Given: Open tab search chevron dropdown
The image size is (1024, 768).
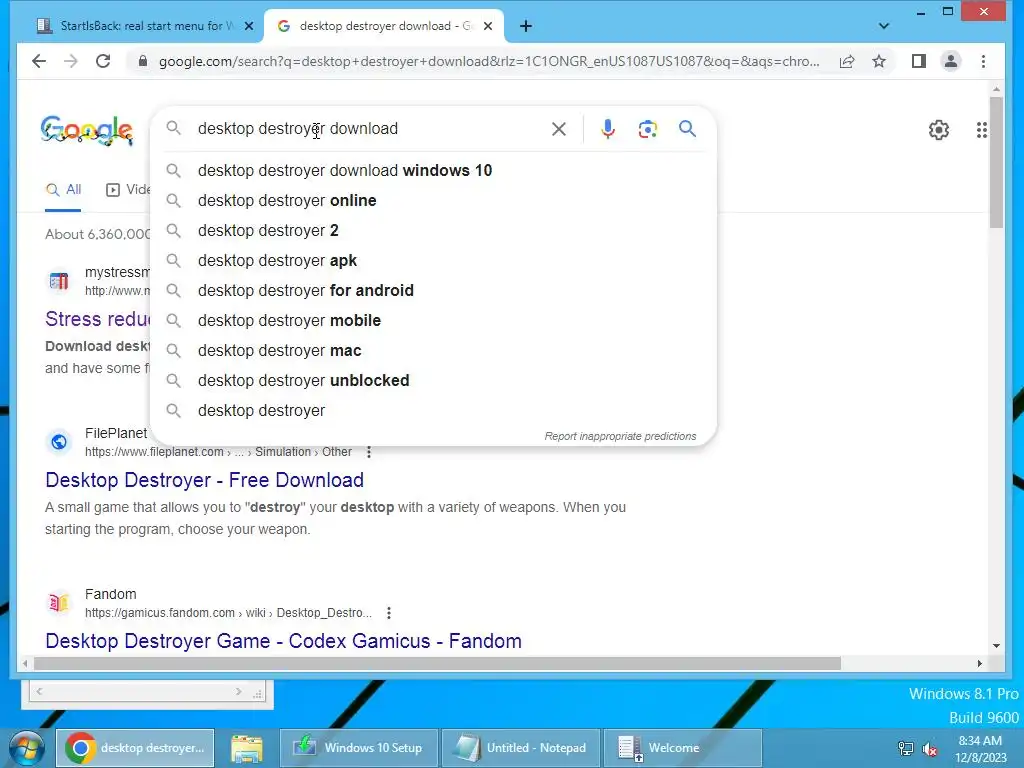Looking at the screenshot, I should pos(884,26).
